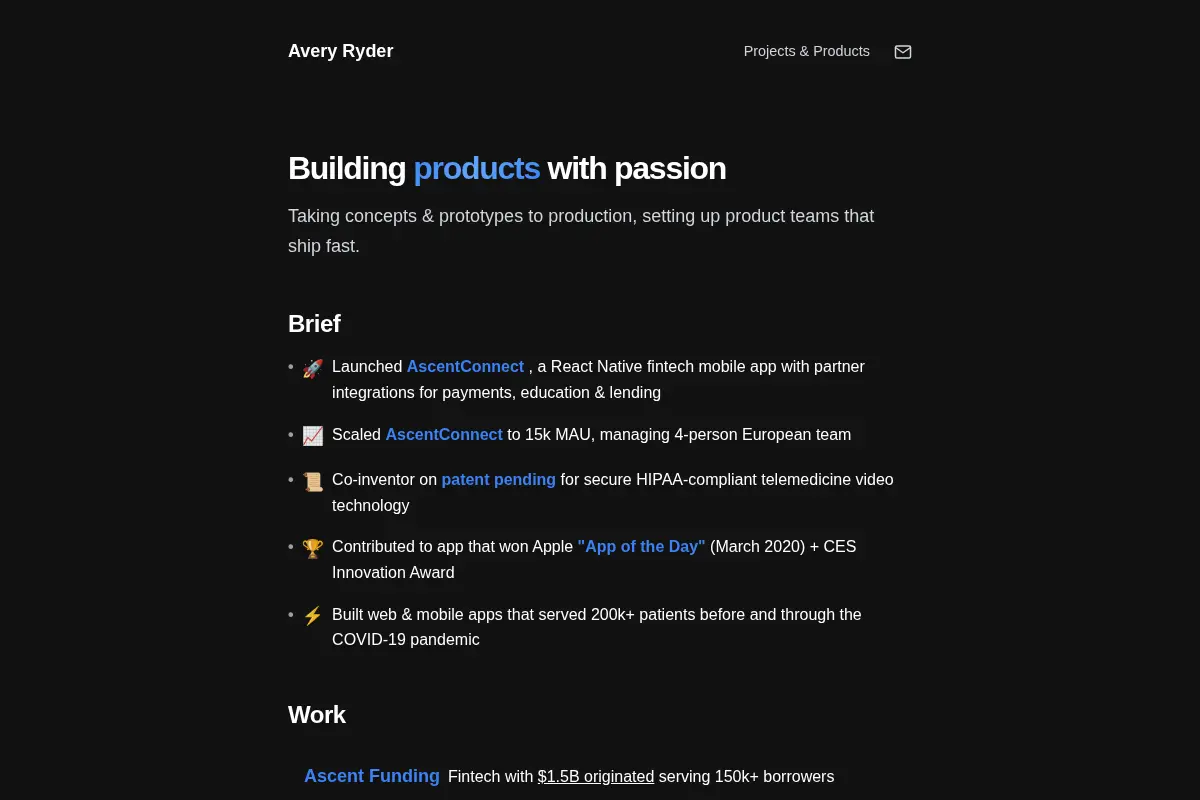
Task: Click the Brief section heading
Action: click(314, 324)
